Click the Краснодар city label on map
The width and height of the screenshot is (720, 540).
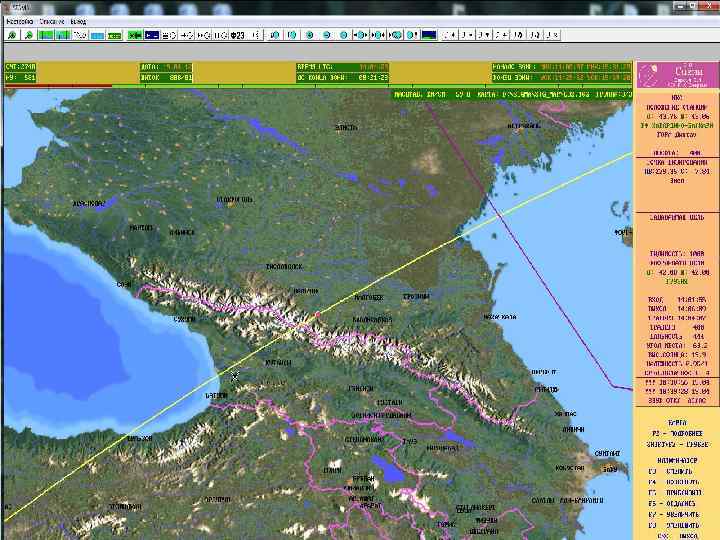[89, 203]
